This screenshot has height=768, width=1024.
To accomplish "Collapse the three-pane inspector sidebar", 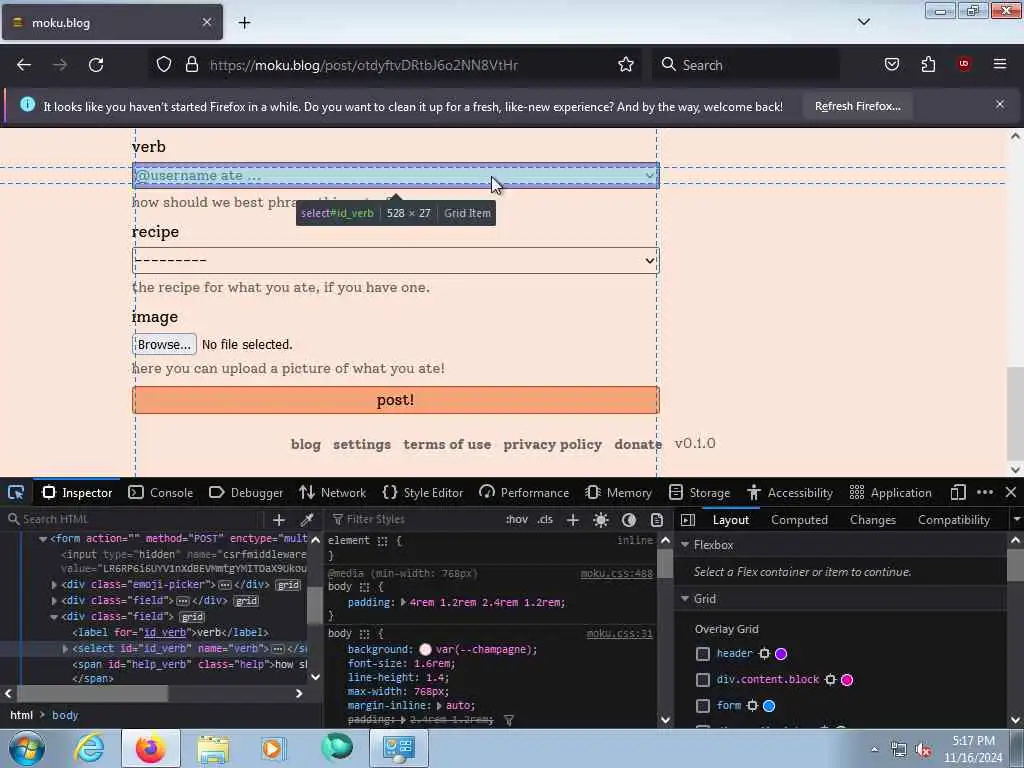I will coord(688,520).
